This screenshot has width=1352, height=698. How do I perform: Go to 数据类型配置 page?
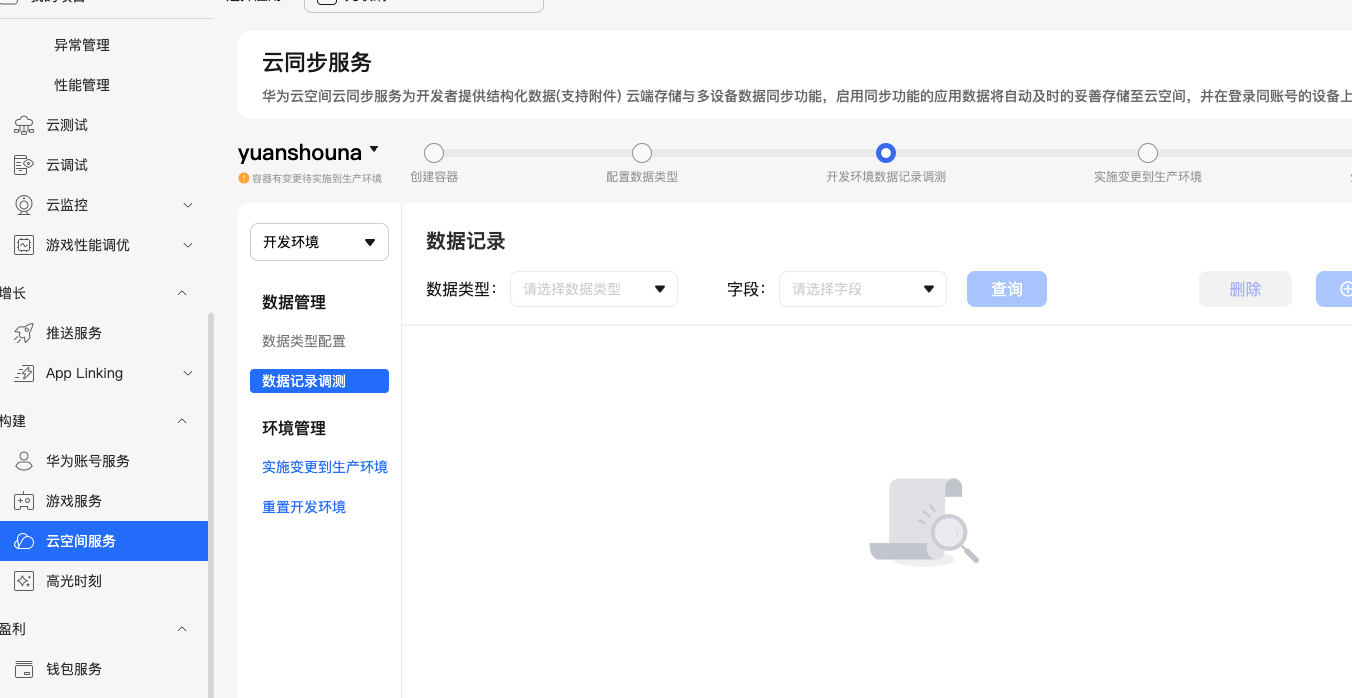pyautogui.click(x=304, y=341)
